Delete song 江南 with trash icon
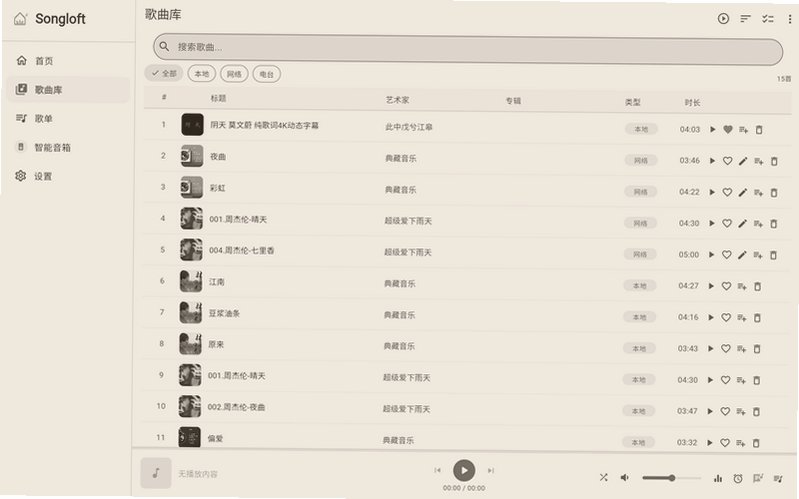This screenshot has width=799, height=499. tap(757, 286)
